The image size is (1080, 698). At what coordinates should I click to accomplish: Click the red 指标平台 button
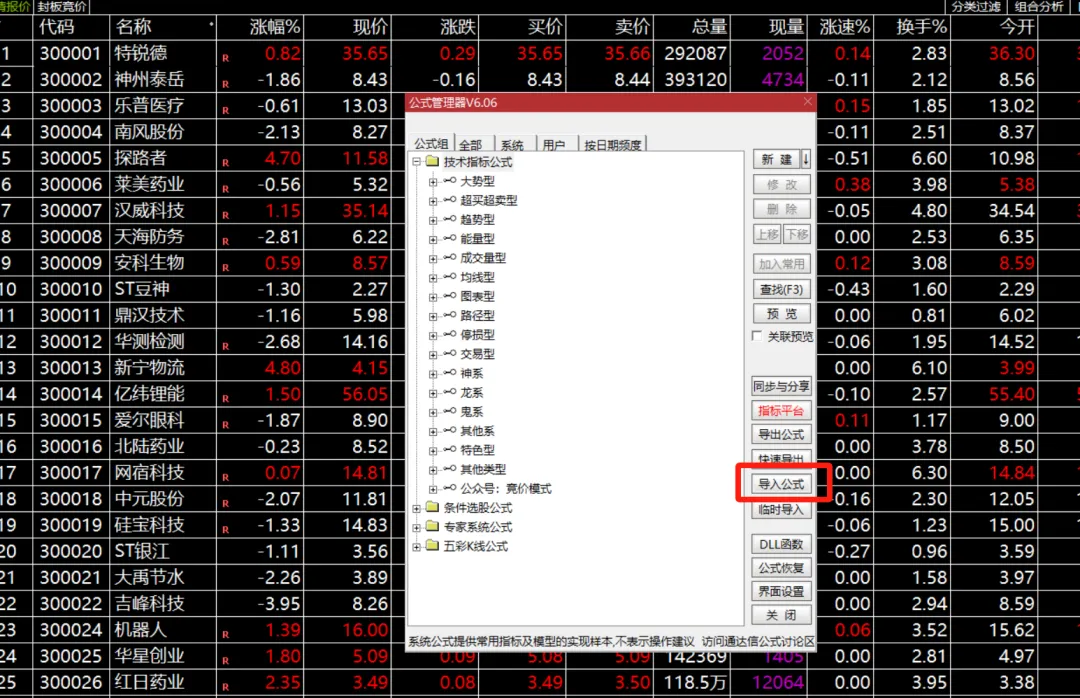click(x=781, y=411)
